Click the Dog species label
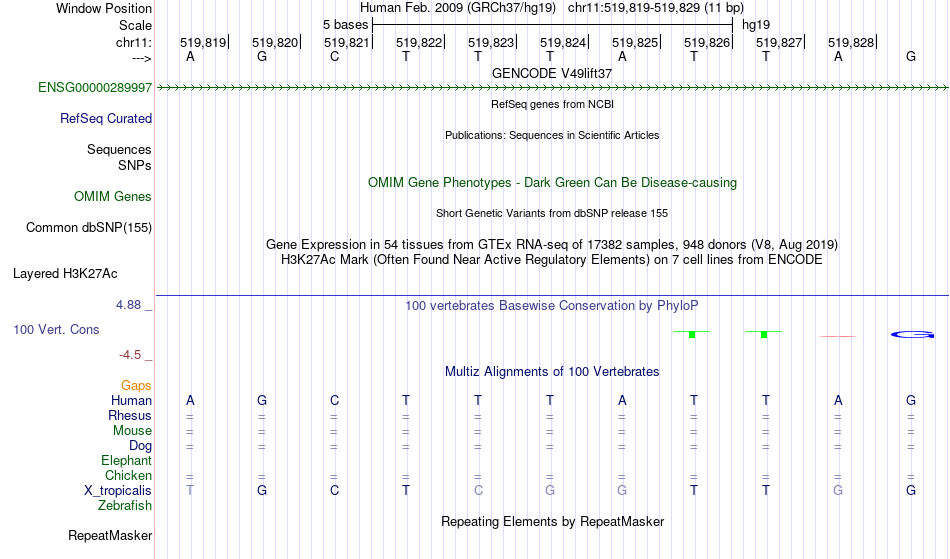This screenshot has width=950, height=559. [x=140, y=446]
